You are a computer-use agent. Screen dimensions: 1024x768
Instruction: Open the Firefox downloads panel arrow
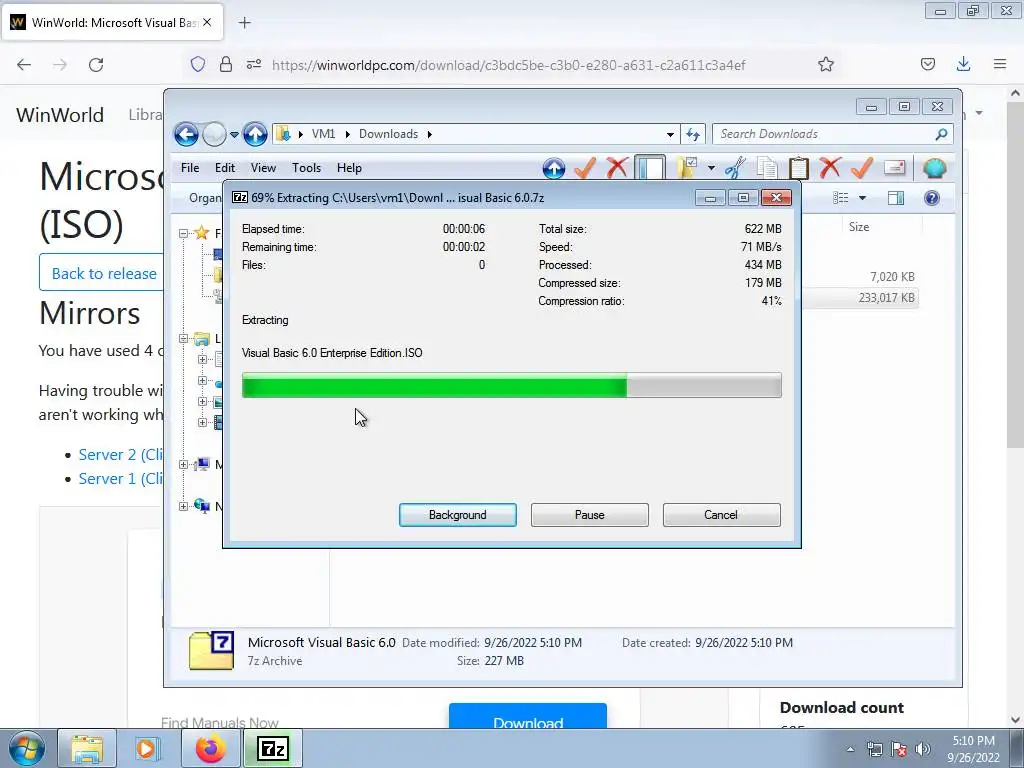(963, 64)
